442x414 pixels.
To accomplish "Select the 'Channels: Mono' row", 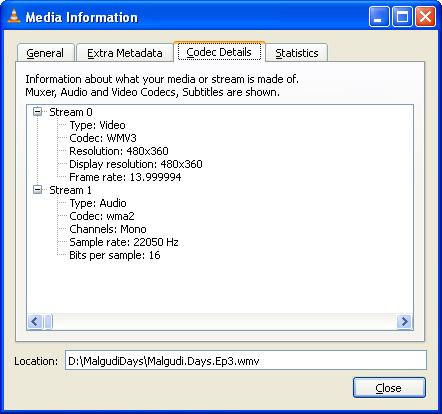I will tap(108, 229).
